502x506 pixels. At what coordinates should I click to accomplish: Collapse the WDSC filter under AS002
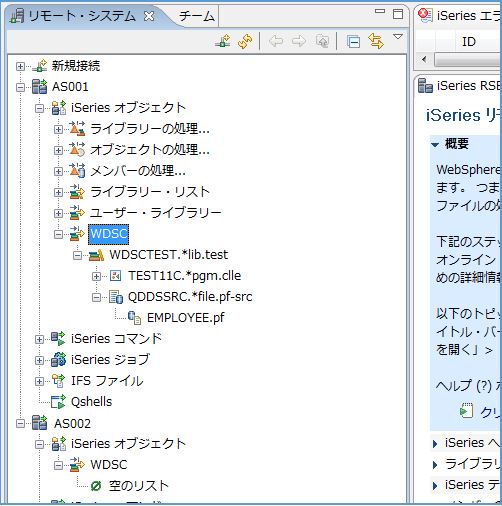(x=58, y=465)
